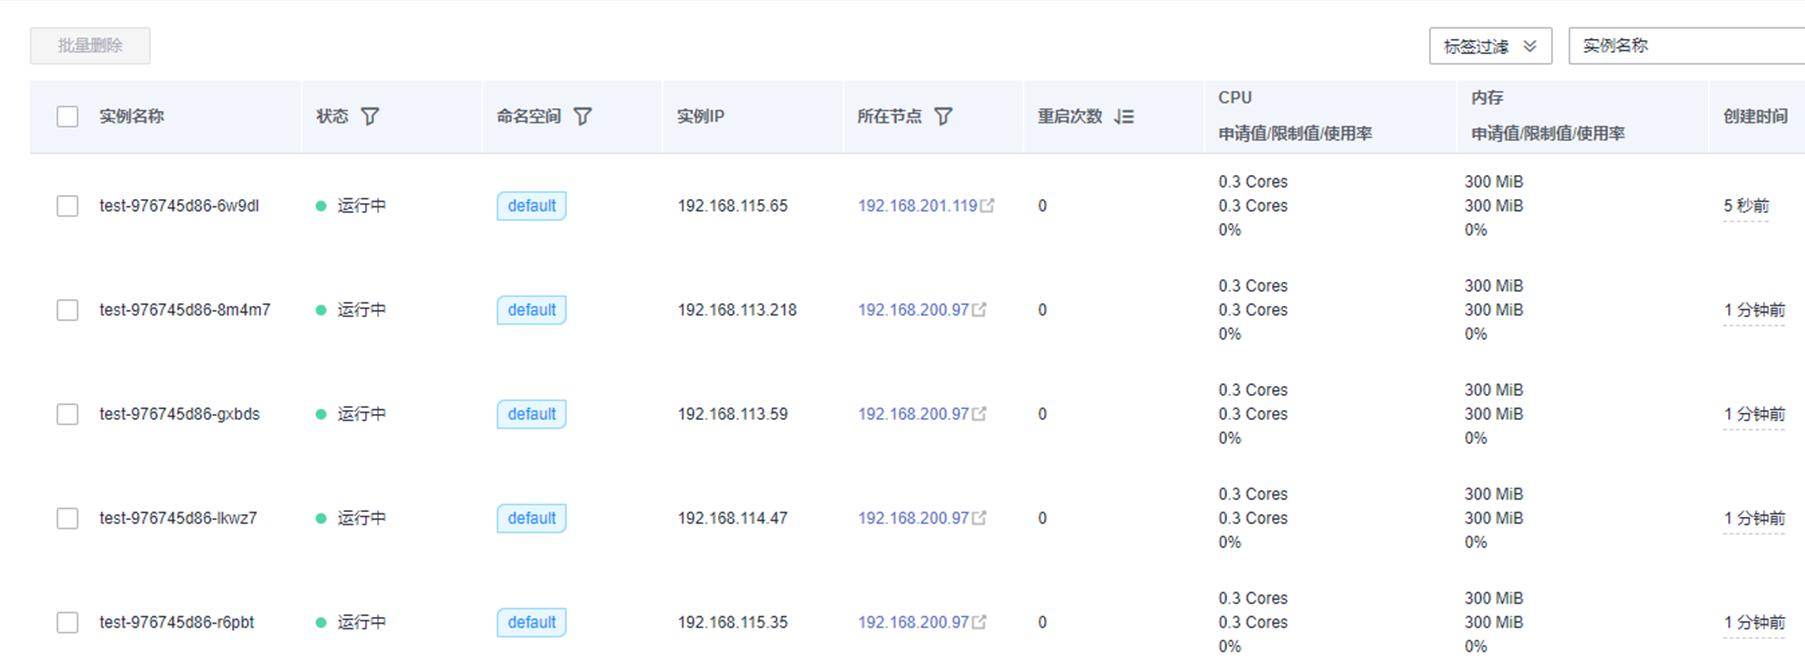Click instance name test-976745d86-gxbds
The image size is (1805, 669).
pyautogui.click(x=180, y=414)
